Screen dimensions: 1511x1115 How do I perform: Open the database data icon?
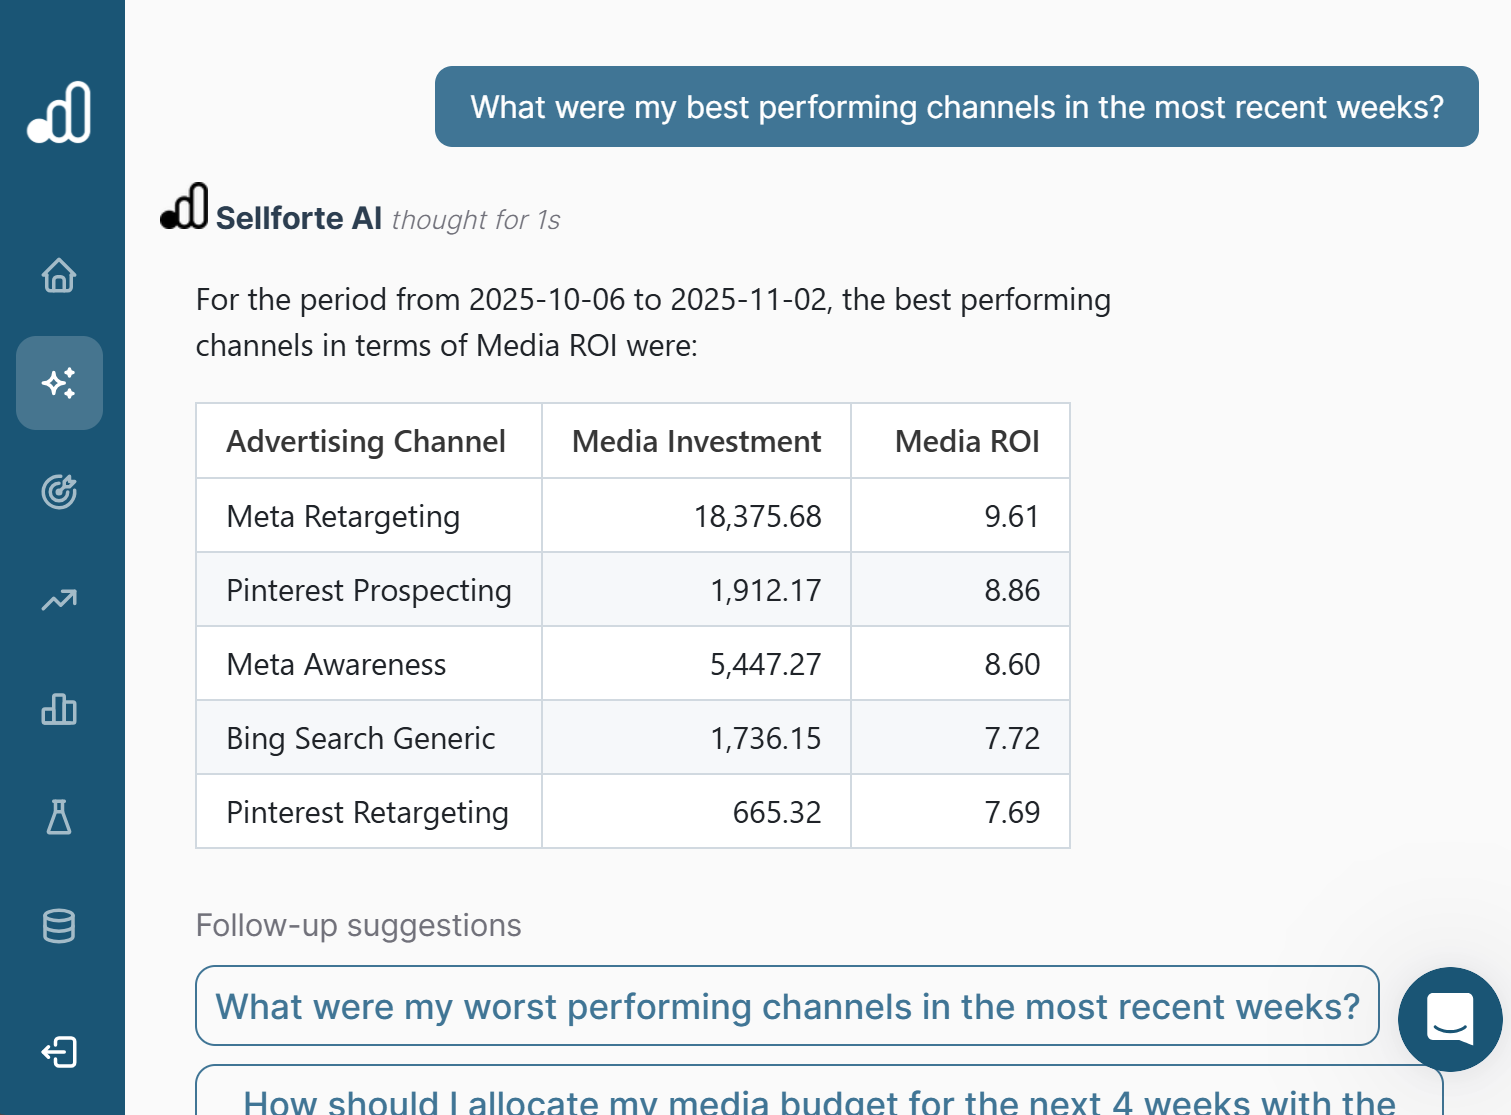tap(59, 926)
